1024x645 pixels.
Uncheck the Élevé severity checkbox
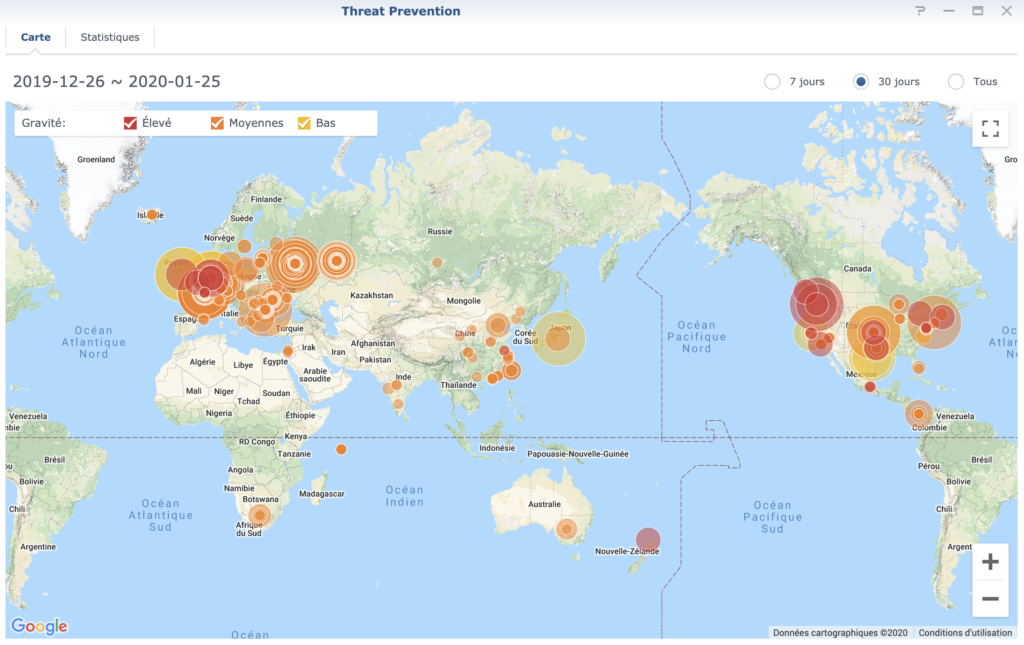point(131,123)
